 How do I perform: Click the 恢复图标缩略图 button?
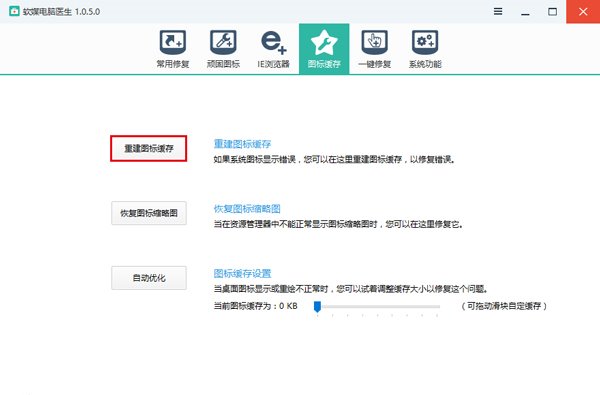149,213
